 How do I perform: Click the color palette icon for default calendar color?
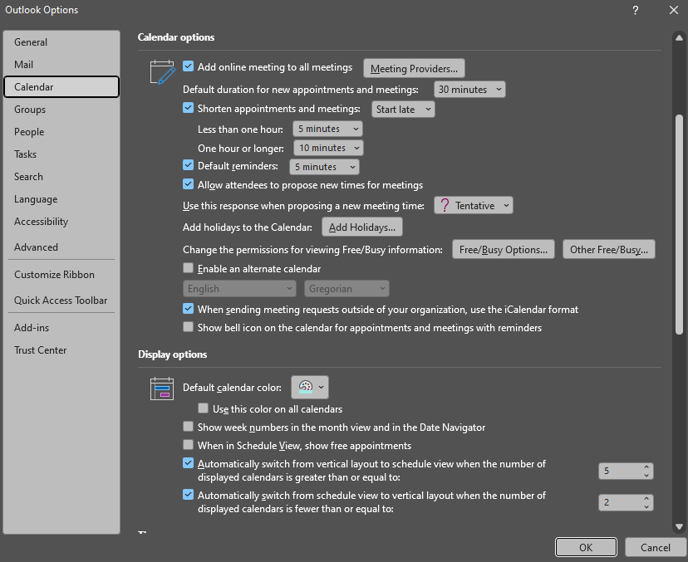[305, 387]
